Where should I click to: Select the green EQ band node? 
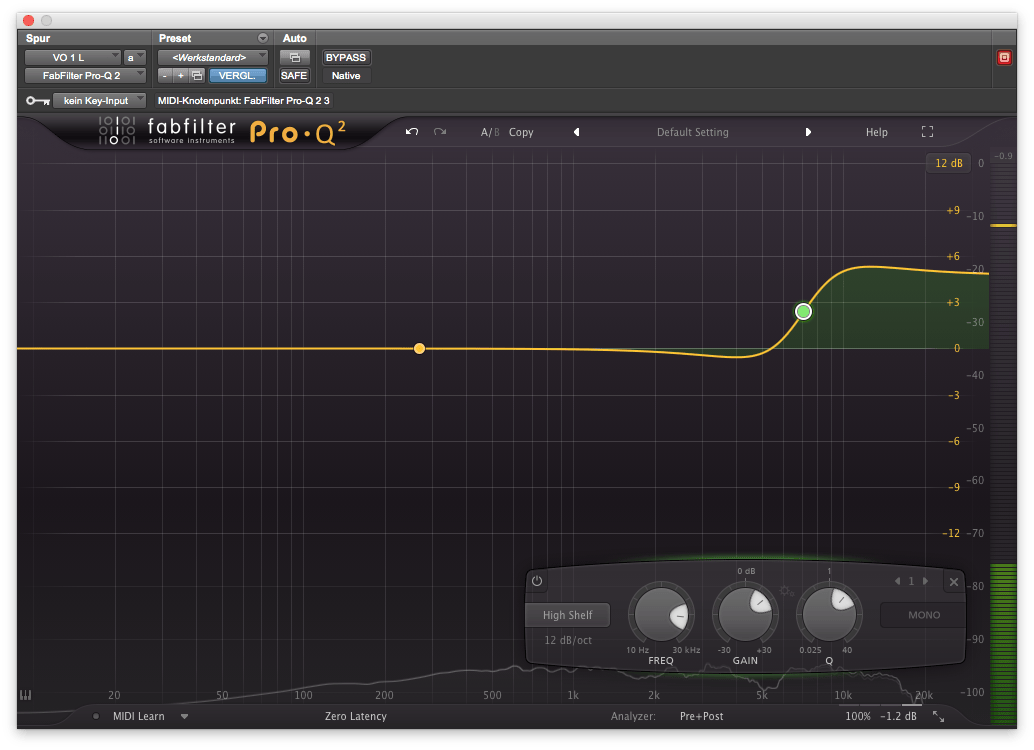pos(803,311)
